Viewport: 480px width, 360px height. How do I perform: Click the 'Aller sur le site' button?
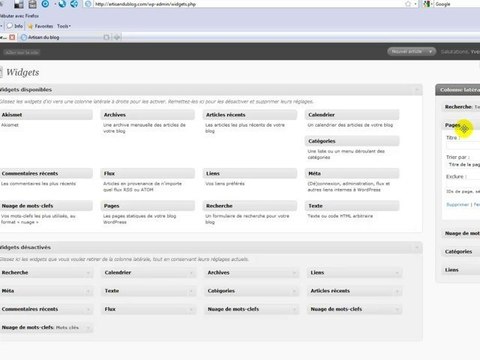(x=21, y=52)
